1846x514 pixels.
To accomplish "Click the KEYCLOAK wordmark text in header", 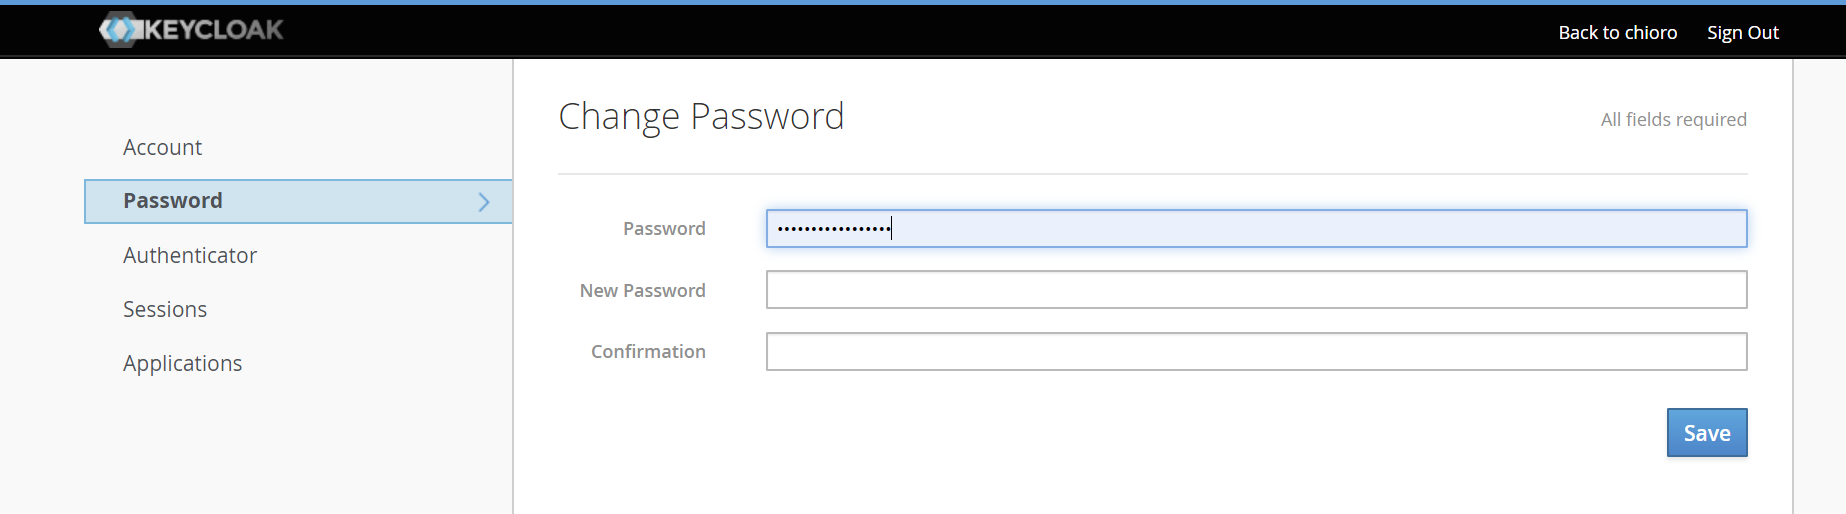I will click(x=214, y=30).
